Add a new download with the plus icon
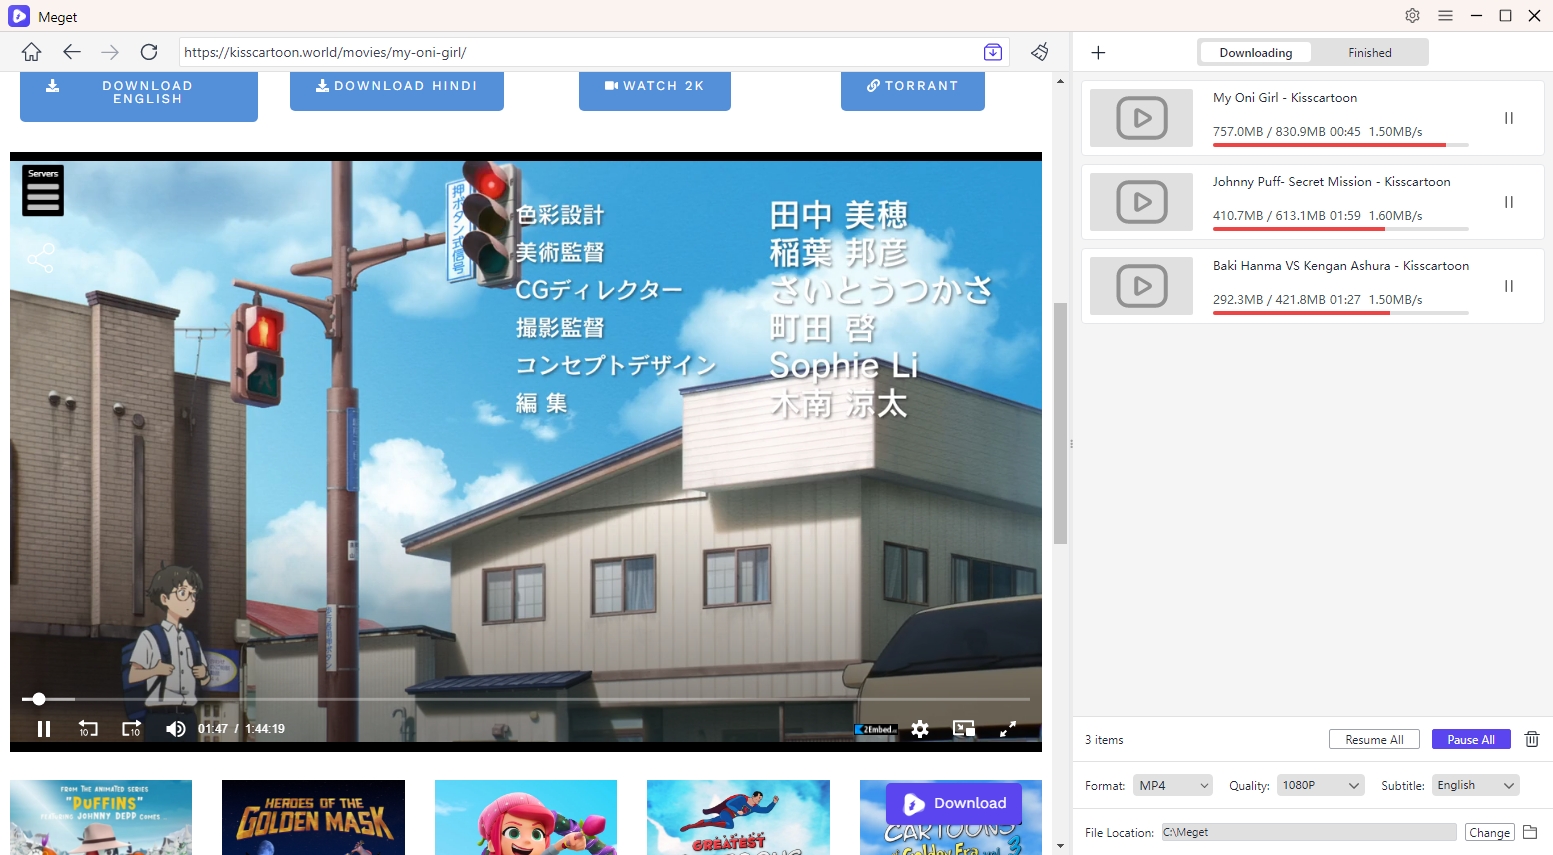This screenshot has height=855, width=1553. pos(1098,53)
